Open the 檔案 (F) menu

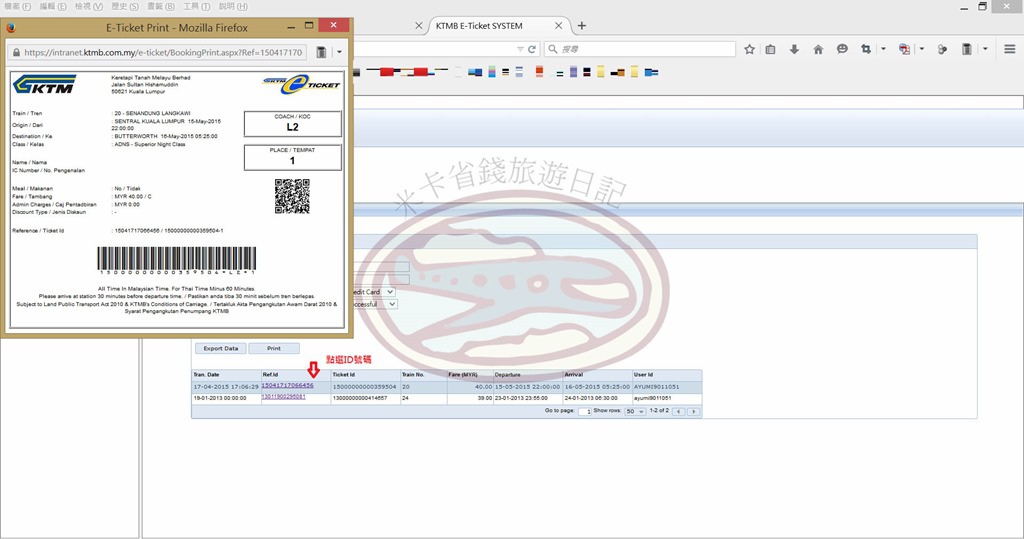pyautogui.click(x=18, y=7)
